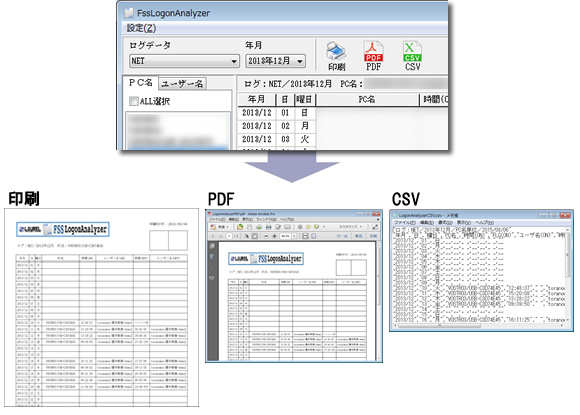Select the 2013/12 01 日 row
This screenshot has height=415, width=580.
coord(343,113)
